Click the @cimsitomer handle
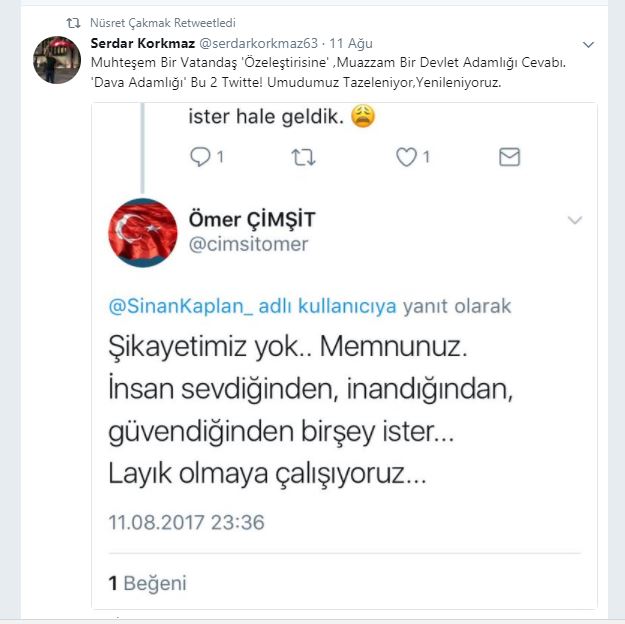Viewport: 625px width, 624px height. tap(248, 244)
